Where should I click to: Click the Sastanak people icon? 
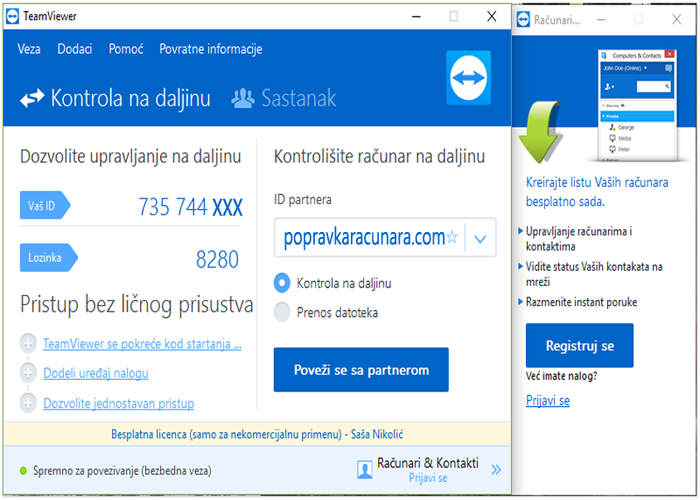(x=243, y=98)
